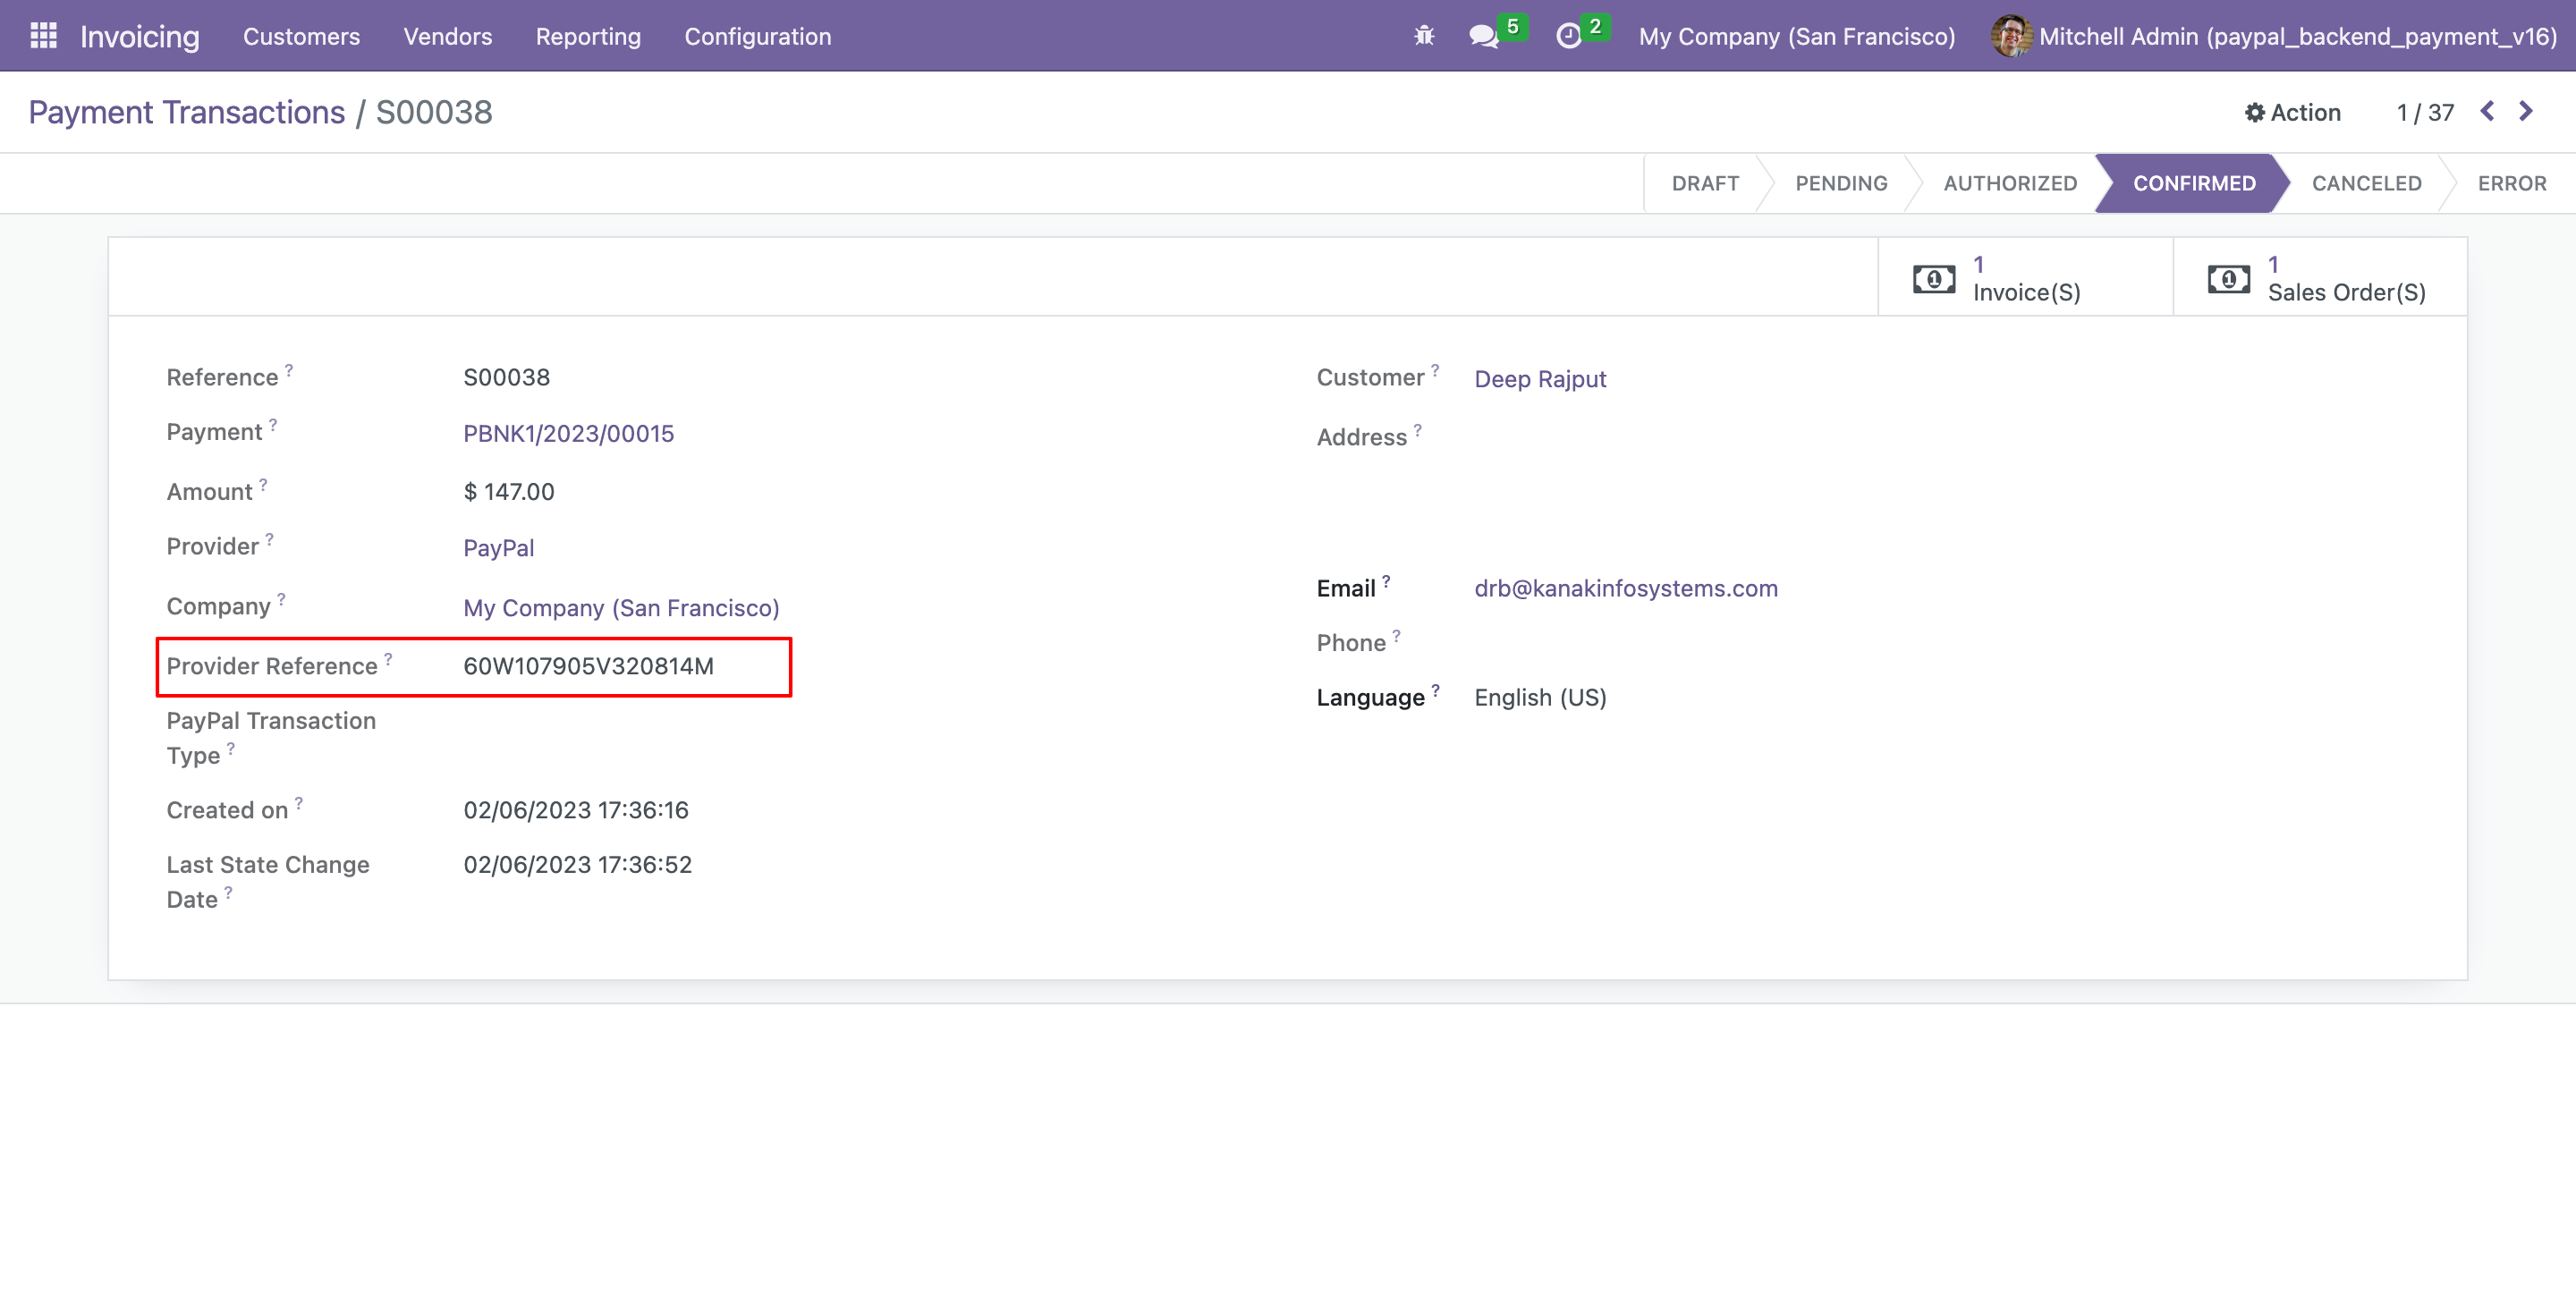Show help tooltip for Language field
2576x1295 pixels.
[x=1435, y=690]
